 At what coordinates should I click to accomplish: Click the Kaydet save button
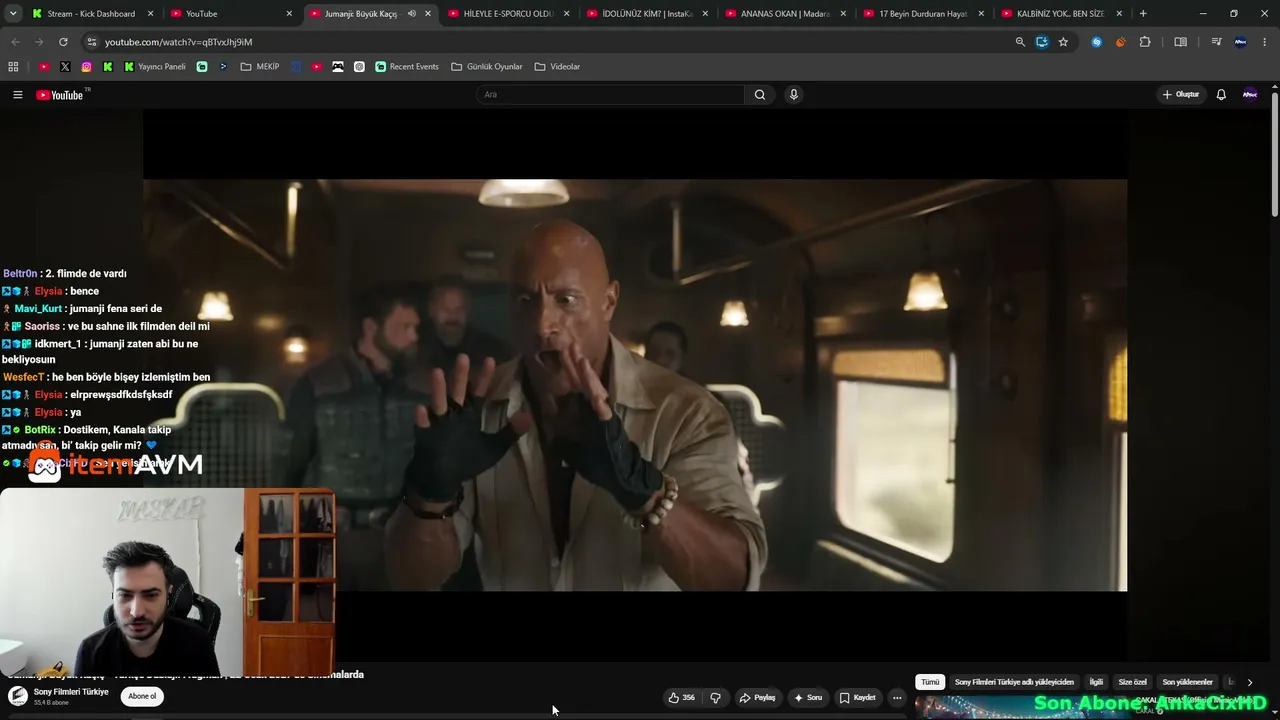(858, 698)
